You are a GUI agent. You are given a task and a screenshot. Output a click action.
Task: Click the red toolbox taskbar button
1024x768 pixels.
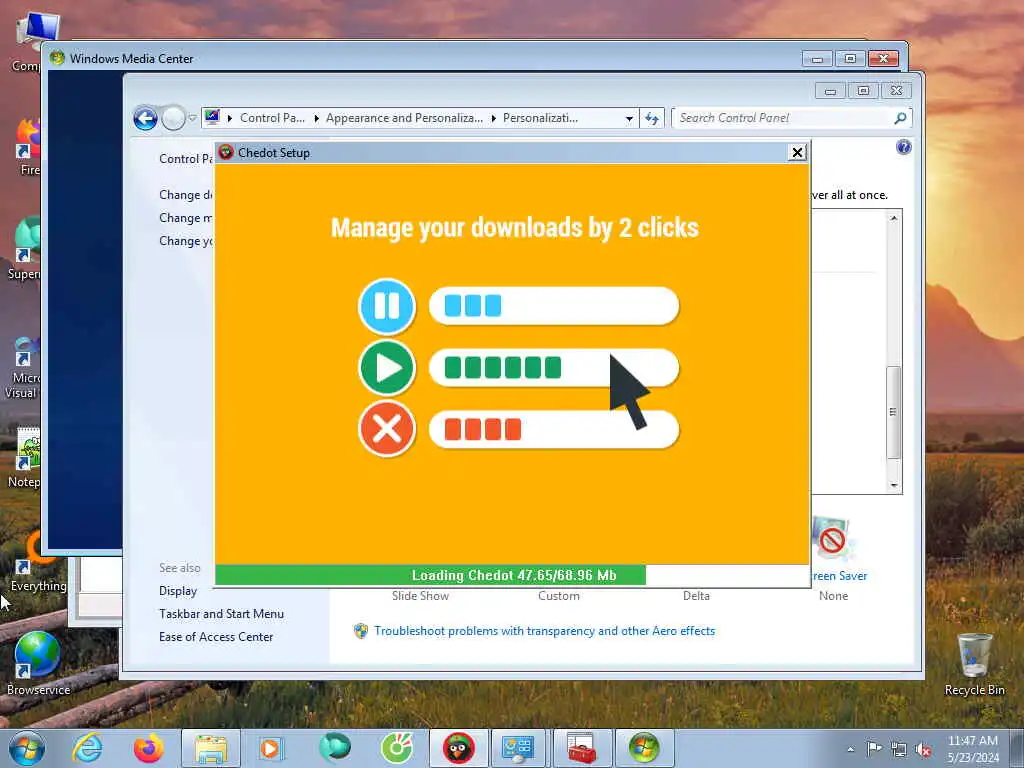tap(582, 748)
